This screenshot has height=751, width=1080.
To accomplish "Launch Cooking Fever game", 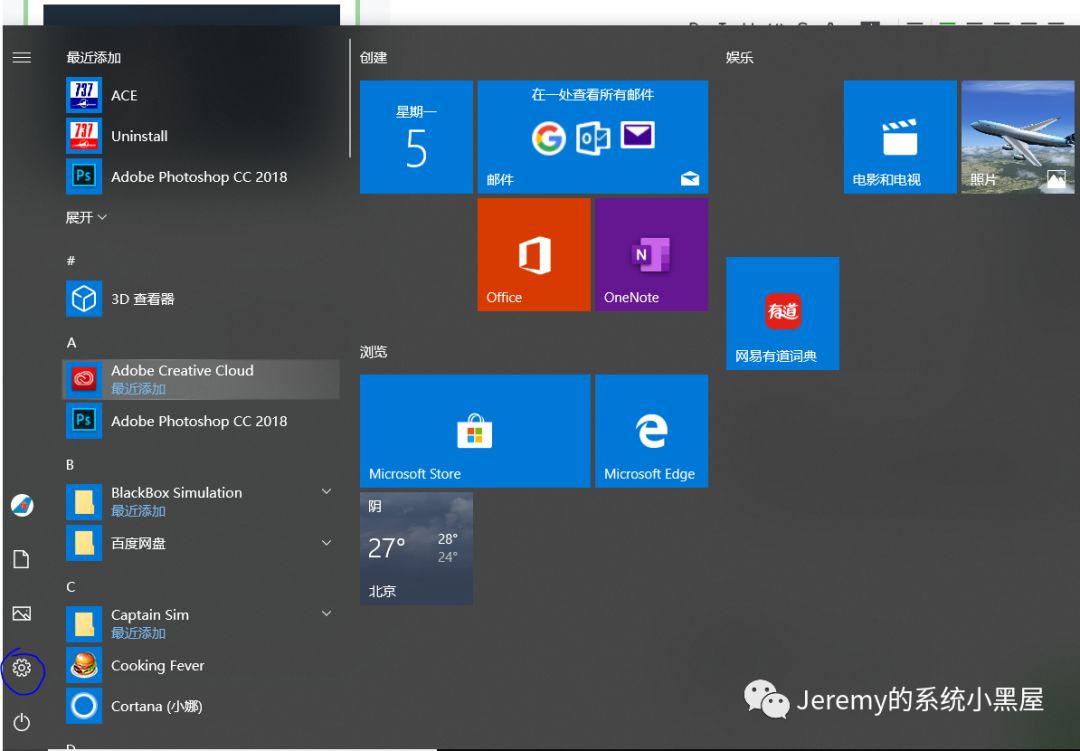I will [202, 665].
